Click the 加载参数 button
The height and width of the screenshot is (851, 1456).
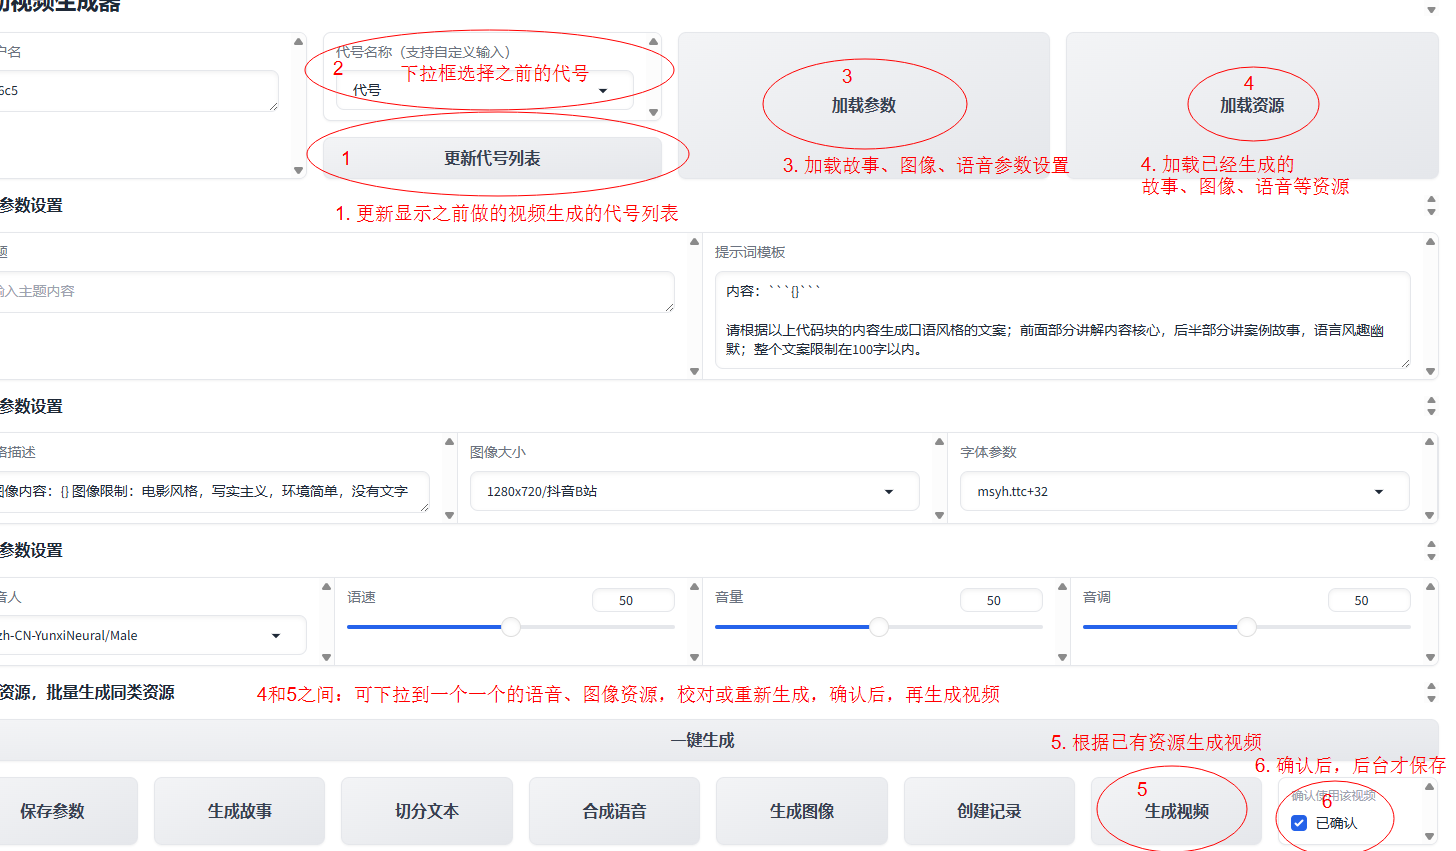864,105
